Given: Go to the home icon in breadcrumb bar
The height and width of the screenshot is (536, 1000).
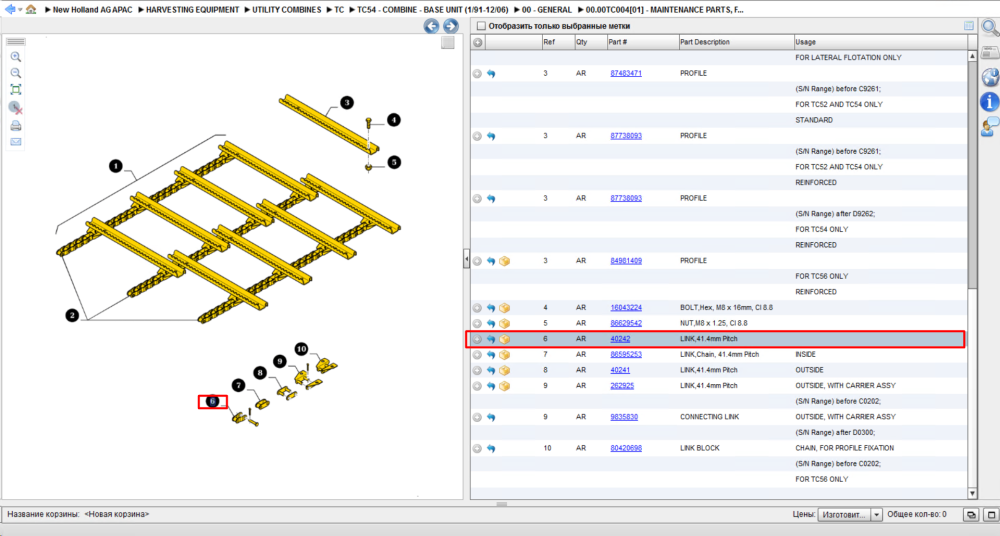Looking at the screenshot, I should pos(31,9).
